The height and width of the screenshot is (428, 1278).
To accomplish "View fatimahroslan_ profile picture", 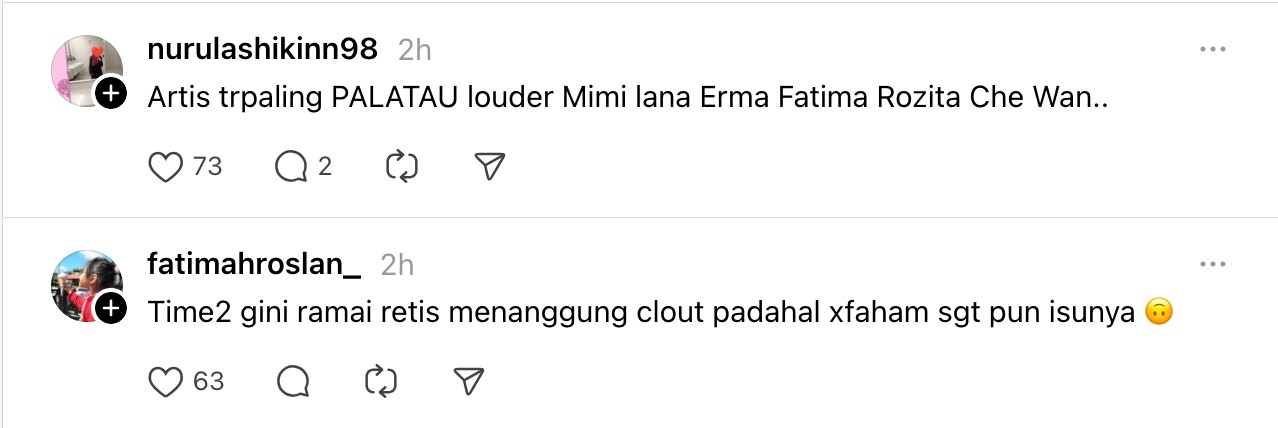I will tap(84, 283).
